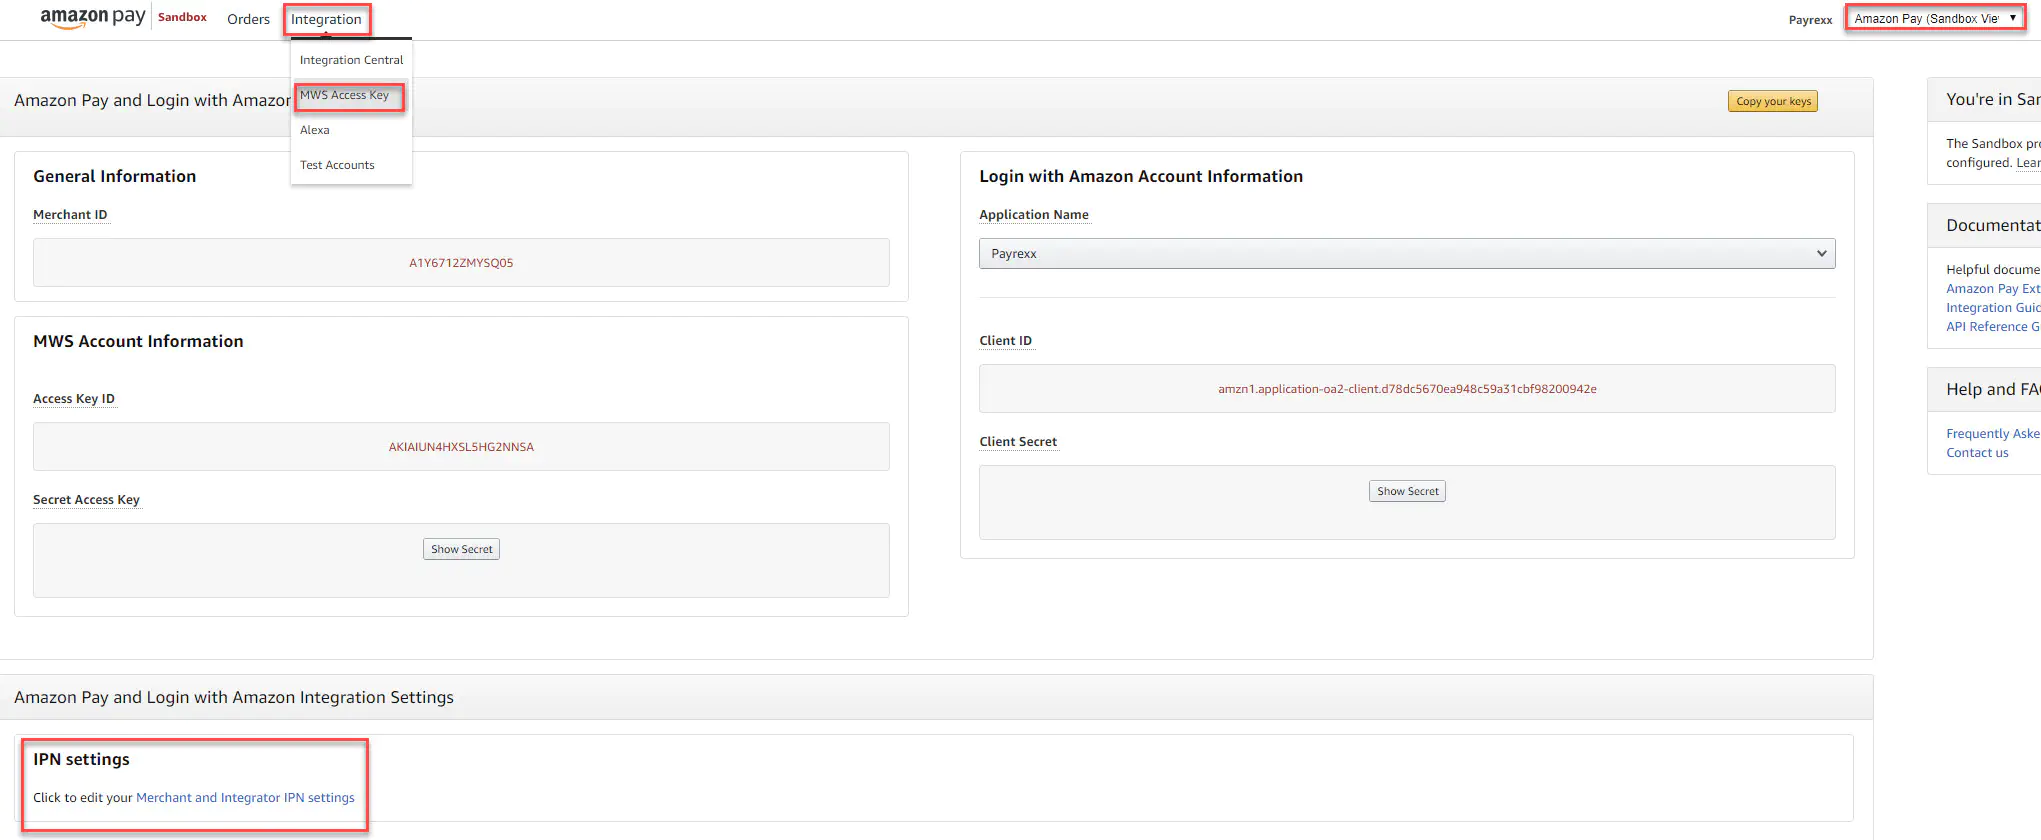The height and width of the screenshot is (840, 2041).
Task: Select the Alexa menu item
Action: click(x=315, y=130)
